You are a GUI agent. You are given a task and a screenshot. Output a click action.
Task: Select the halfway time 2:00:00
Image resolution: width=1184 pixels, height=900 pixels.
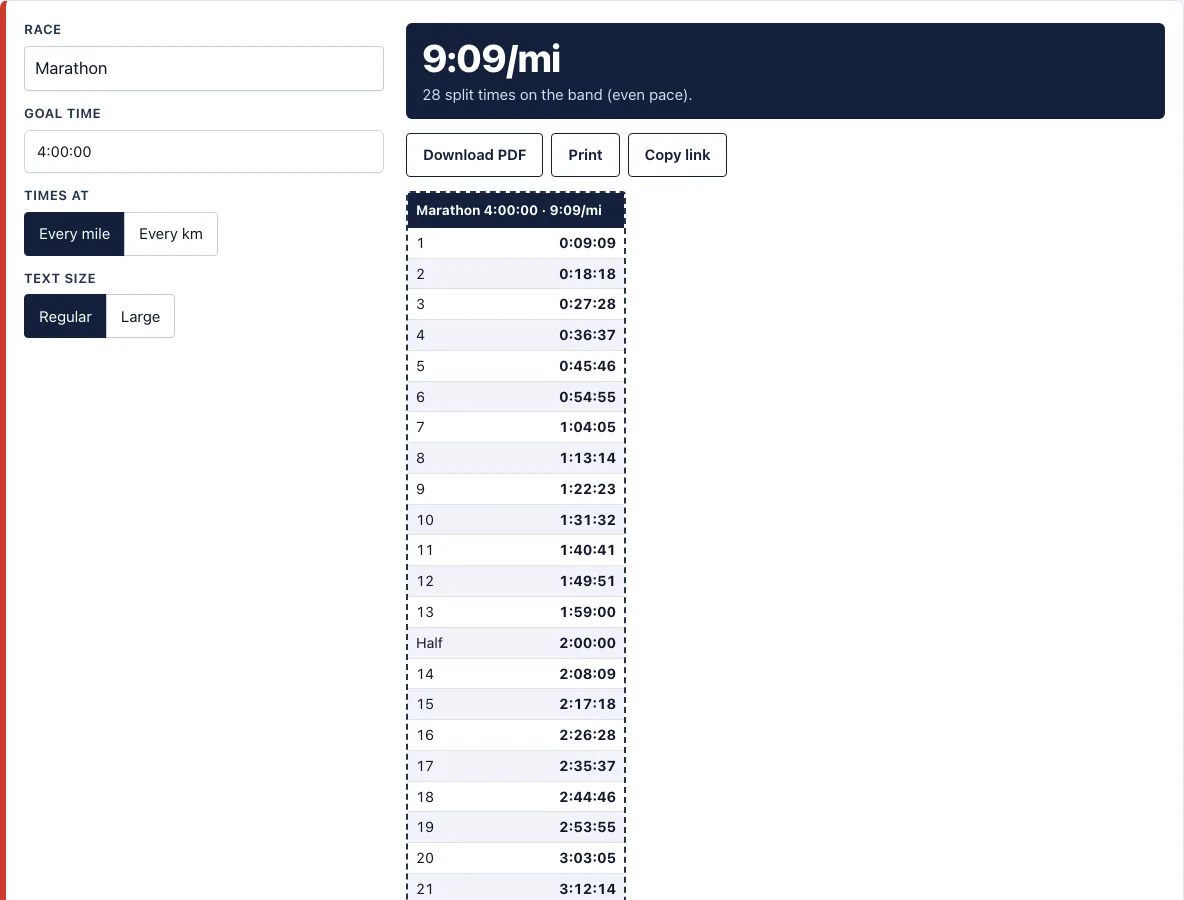pyautogui.click(x=587, y=643)
